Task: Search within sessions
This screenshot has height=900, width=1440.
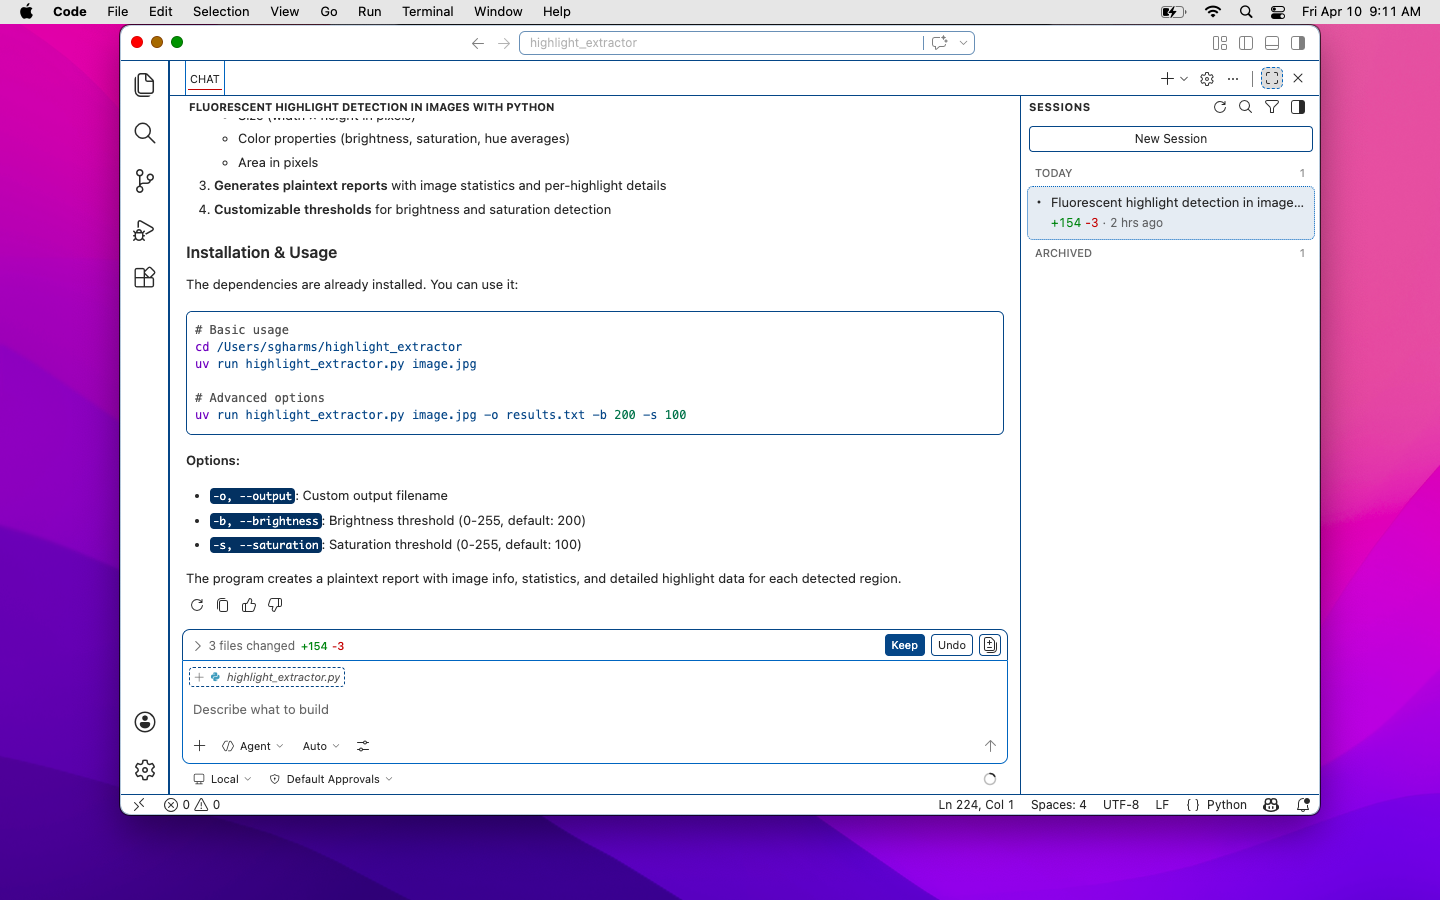Action: click(x=1245, y=107)
